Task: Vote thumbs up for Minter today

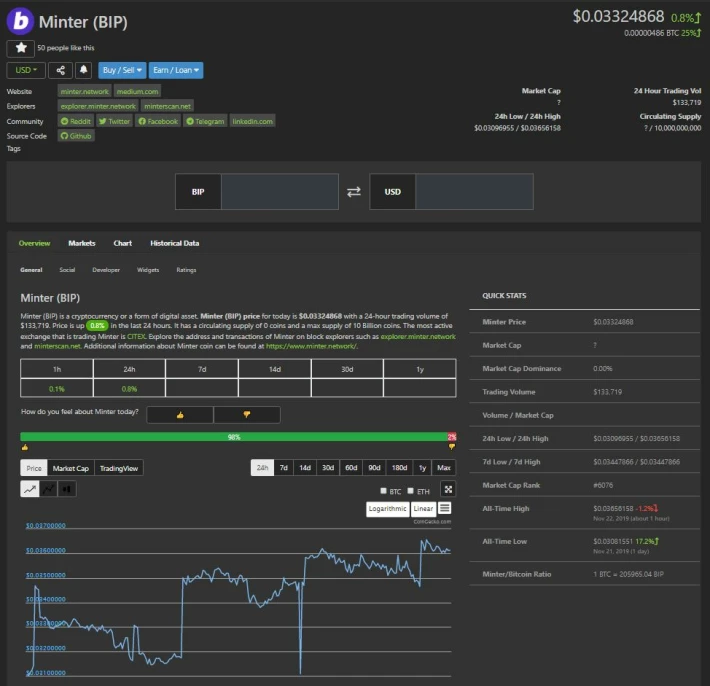Action: [x=180, y=415]
